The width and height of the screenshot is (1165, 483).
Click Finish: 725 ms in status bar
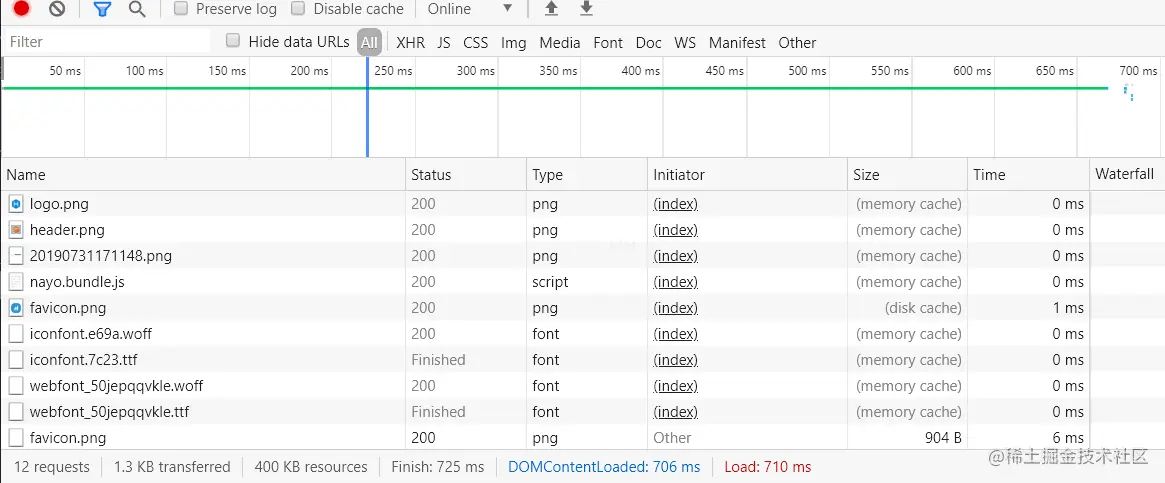[438, 467]
